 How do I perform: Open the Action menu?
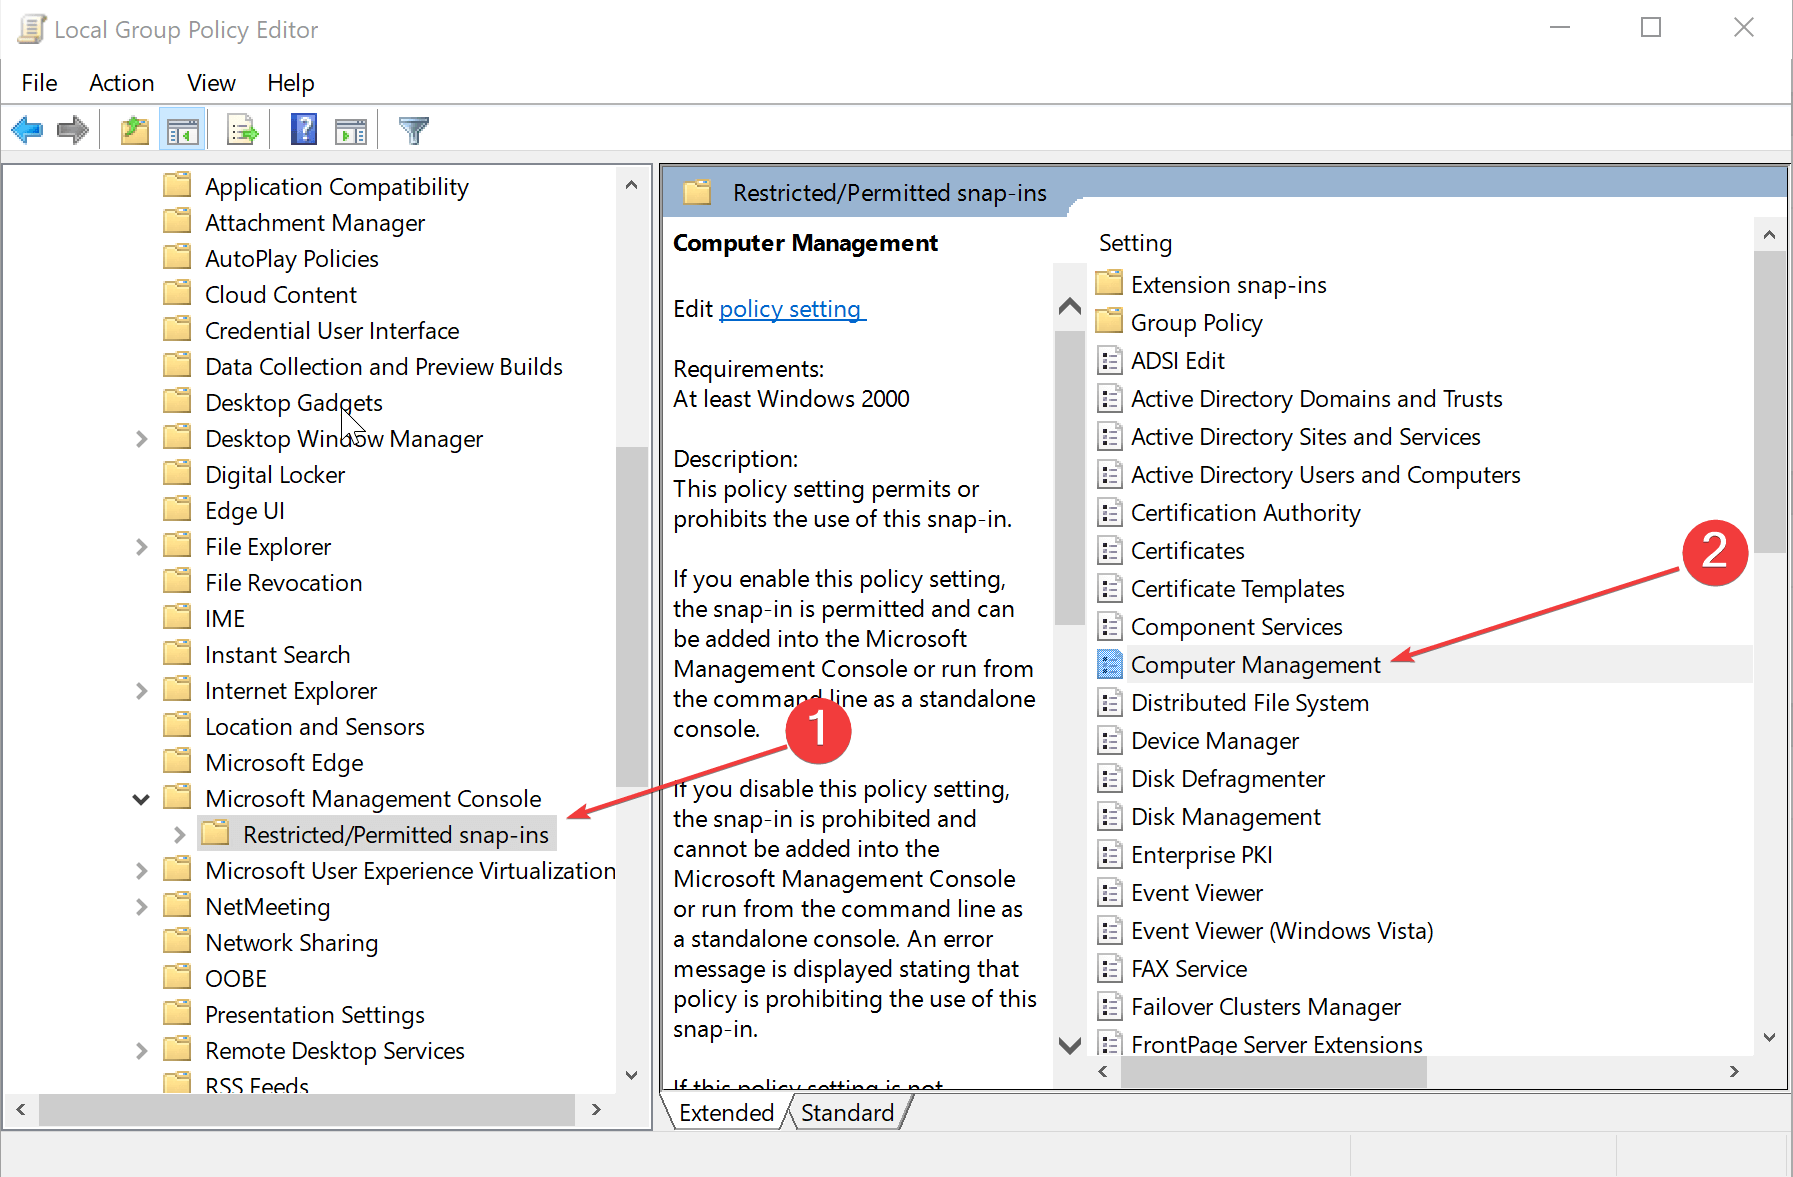(121, 83)
